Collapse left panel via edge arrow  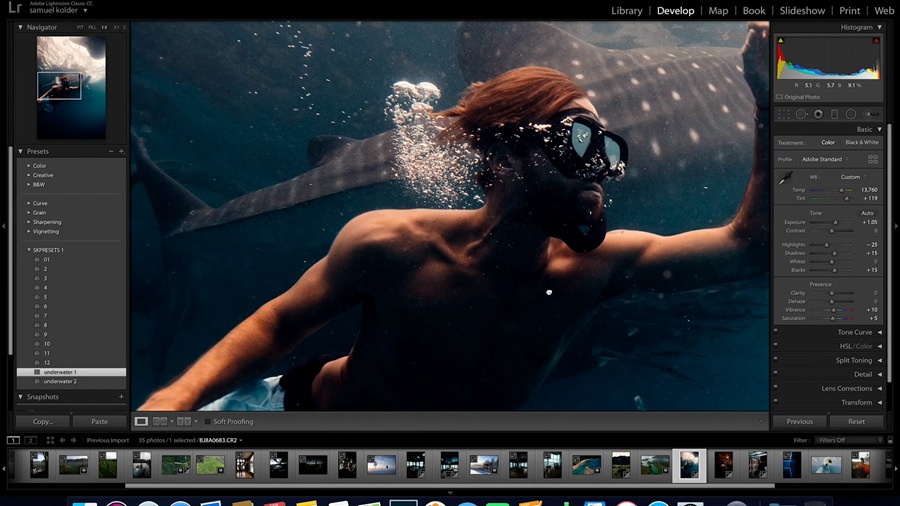(x=3, y=226)
